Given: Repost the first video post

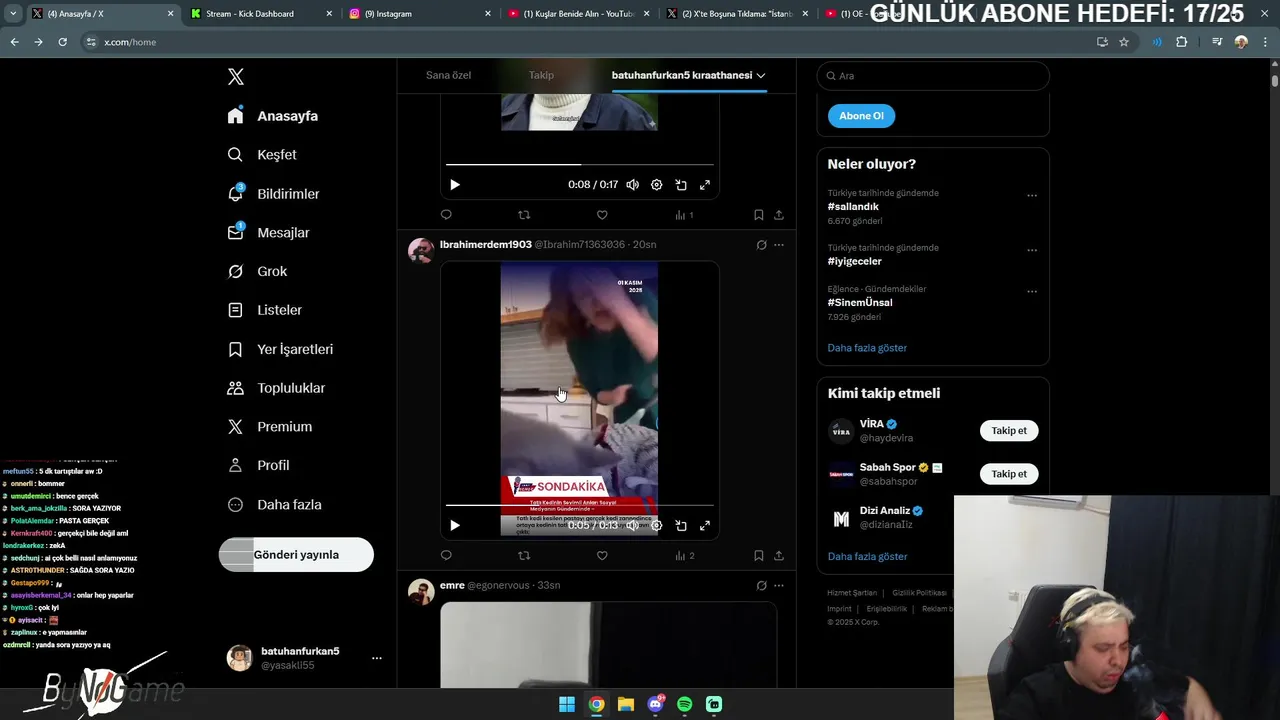Looking at the screenshot, I should (524, 215).
